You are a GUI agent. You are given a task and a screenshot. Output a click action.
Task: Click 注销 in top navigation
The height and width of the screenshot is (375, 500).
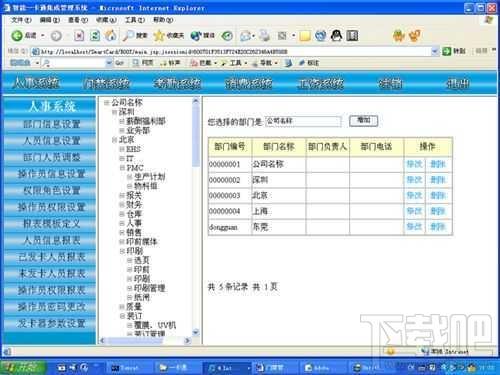pyautogui.click(x=391, y=83)
